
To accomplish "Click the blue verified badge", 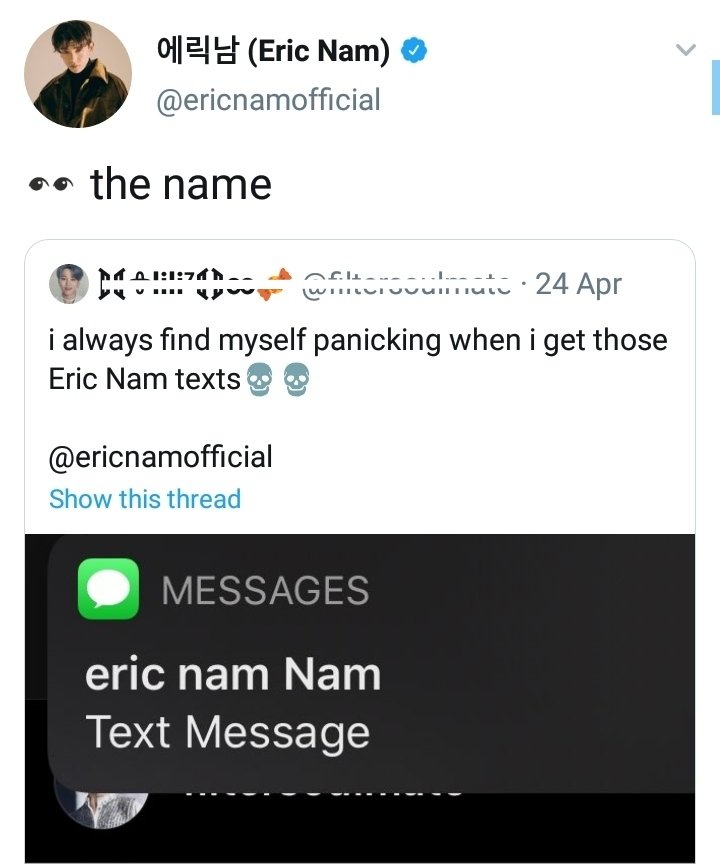I will [413, 50].
